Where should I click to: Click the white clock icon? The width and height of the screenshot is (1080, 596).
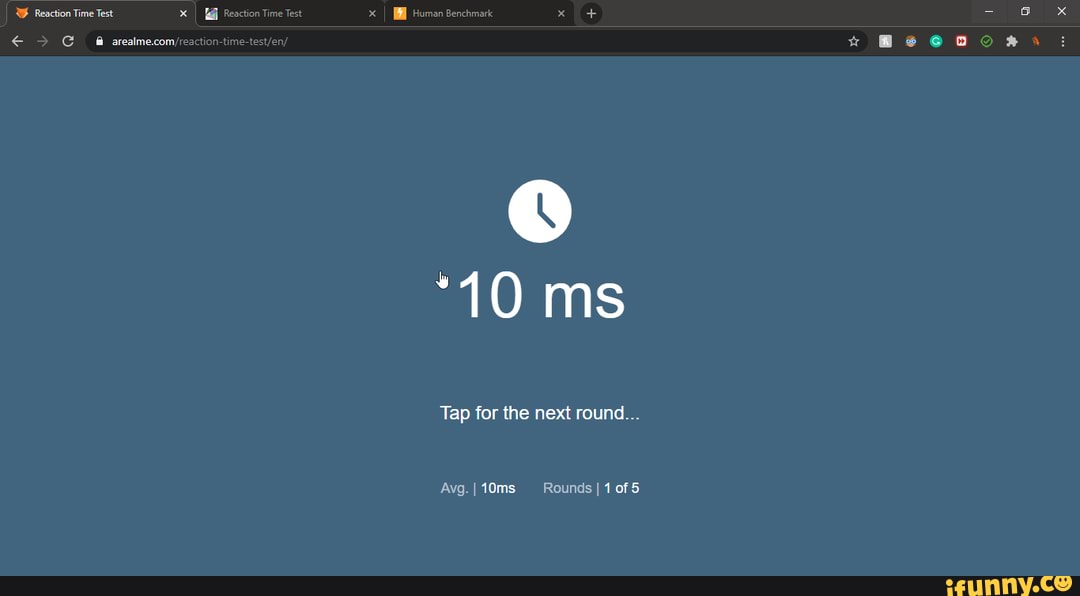tap(539, 211)
